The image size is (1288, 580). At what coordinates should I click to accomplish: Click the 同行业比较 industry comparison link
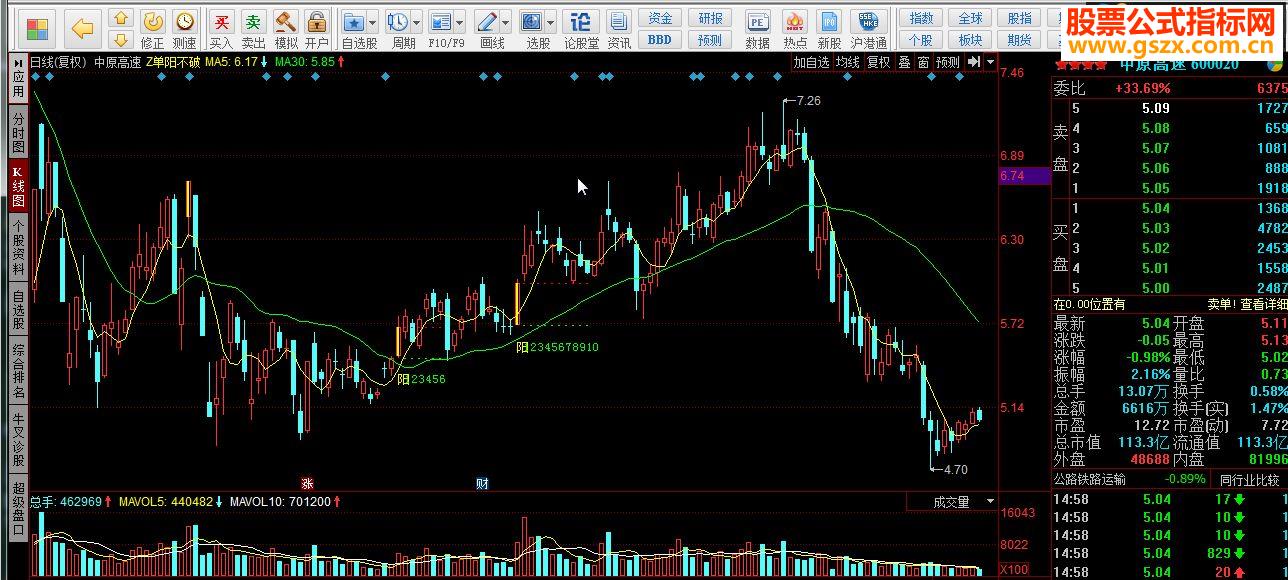click(1249, 480)
